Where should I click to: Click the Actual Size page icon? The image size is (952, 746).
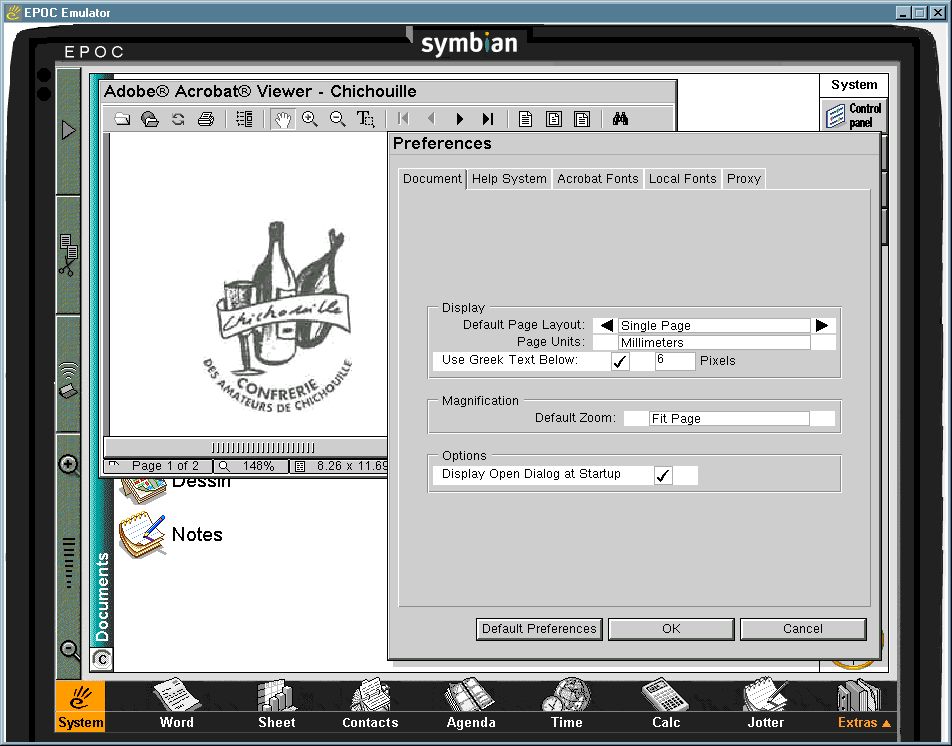(x=526, y=119)
